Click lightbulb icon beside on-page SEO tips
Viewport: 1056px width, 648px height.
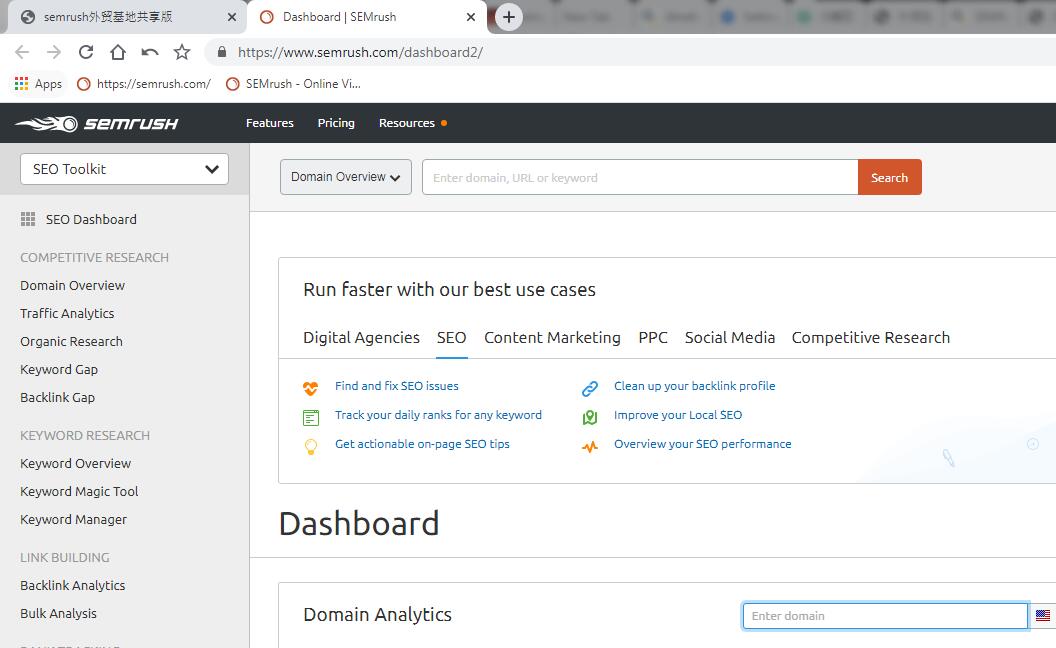(310, 447)
